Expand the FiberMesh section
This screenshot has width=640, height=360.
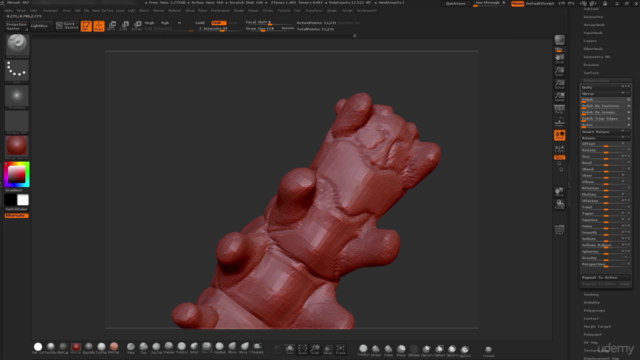(x=593, y=49)
